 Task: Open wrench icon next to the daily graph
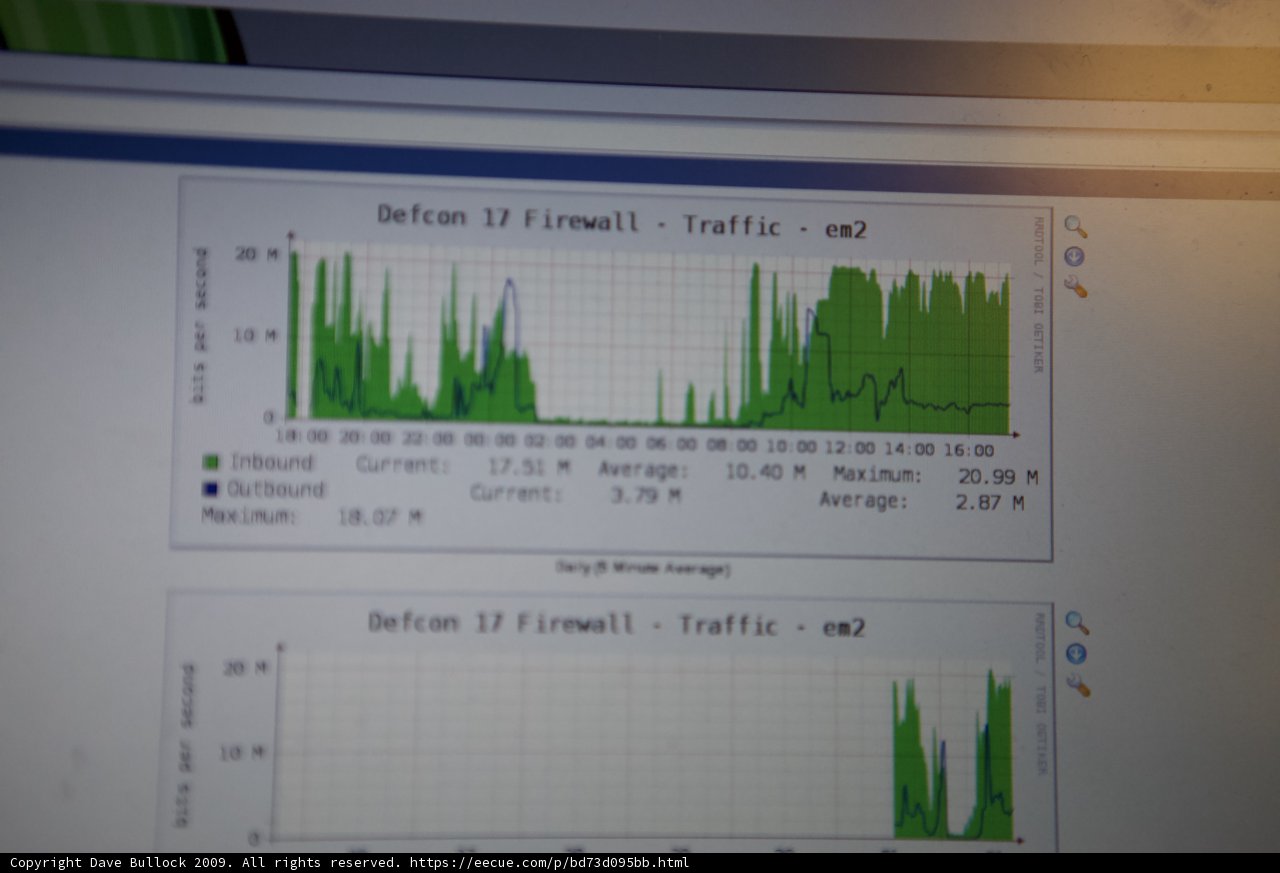click(1076, 287)
